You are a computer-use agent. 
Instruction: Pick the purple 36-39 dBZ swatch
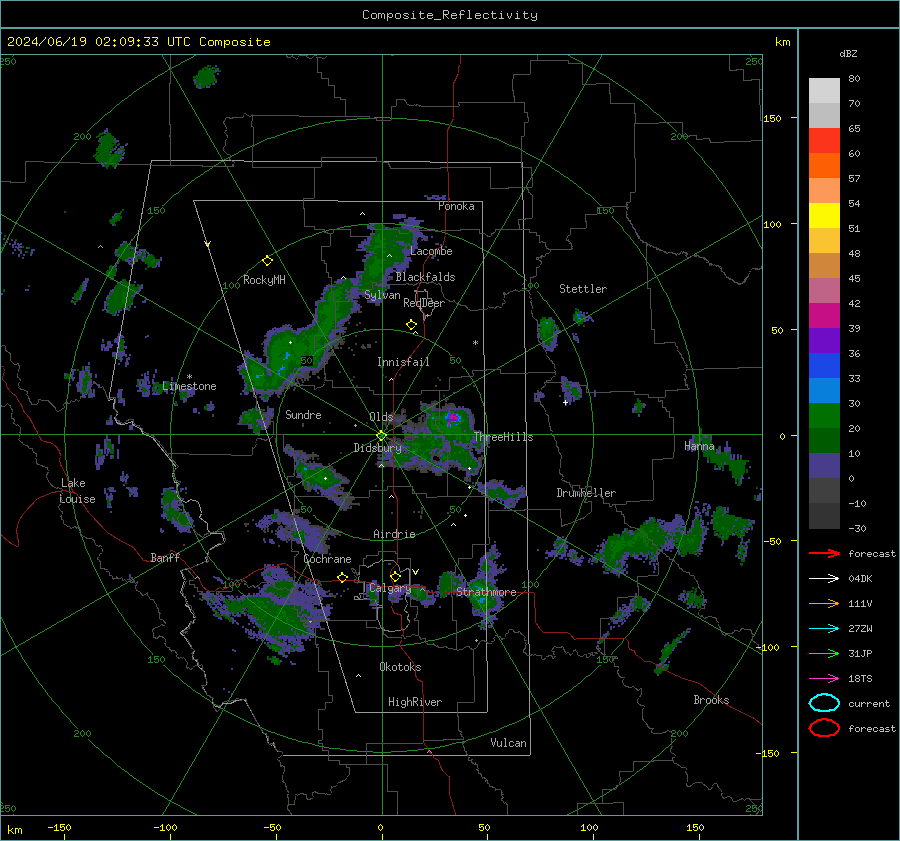point(824,341)
